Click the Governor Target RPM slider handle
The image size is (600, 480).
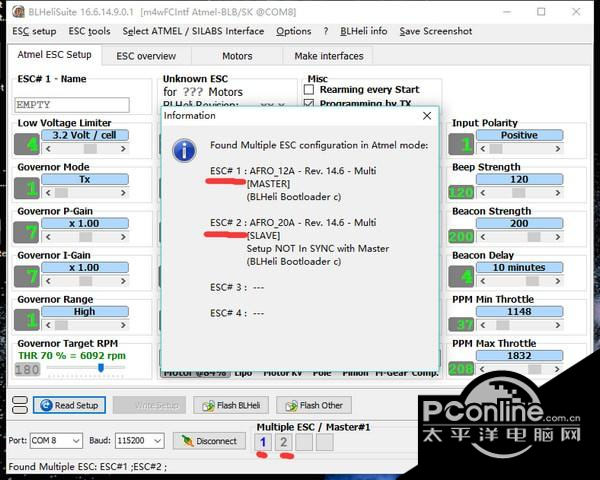(101, 368)
